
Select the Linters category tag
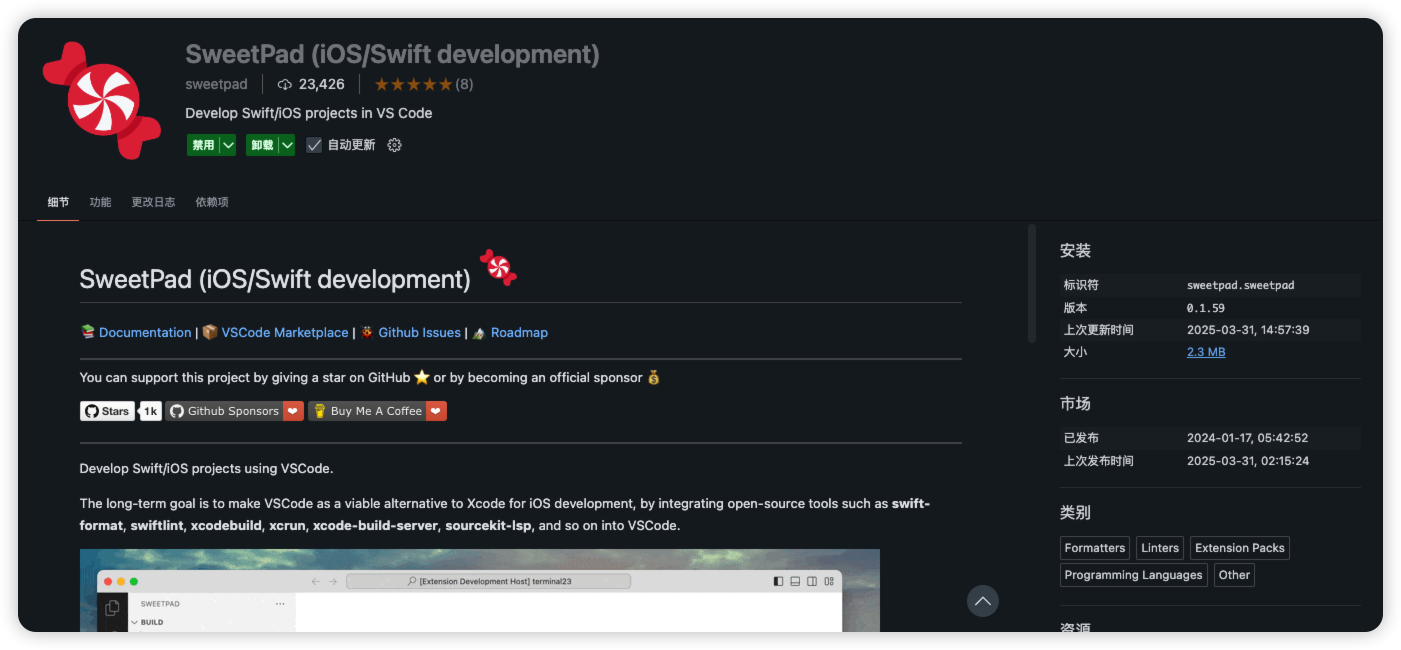coord(1160,548)
